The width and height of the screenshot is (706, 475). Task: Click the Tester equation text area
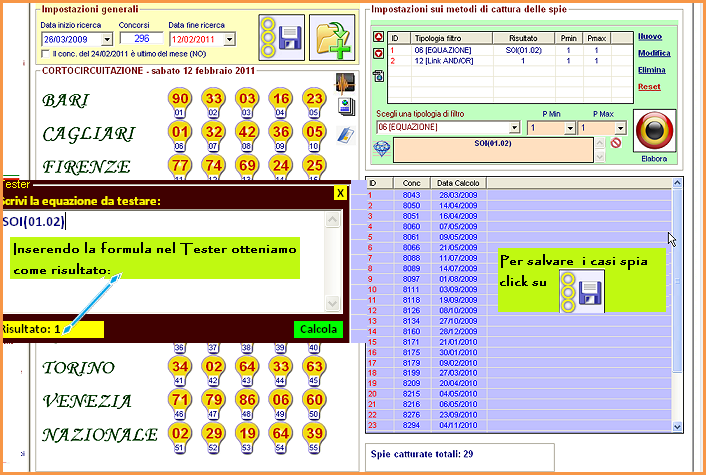point(163,262)
